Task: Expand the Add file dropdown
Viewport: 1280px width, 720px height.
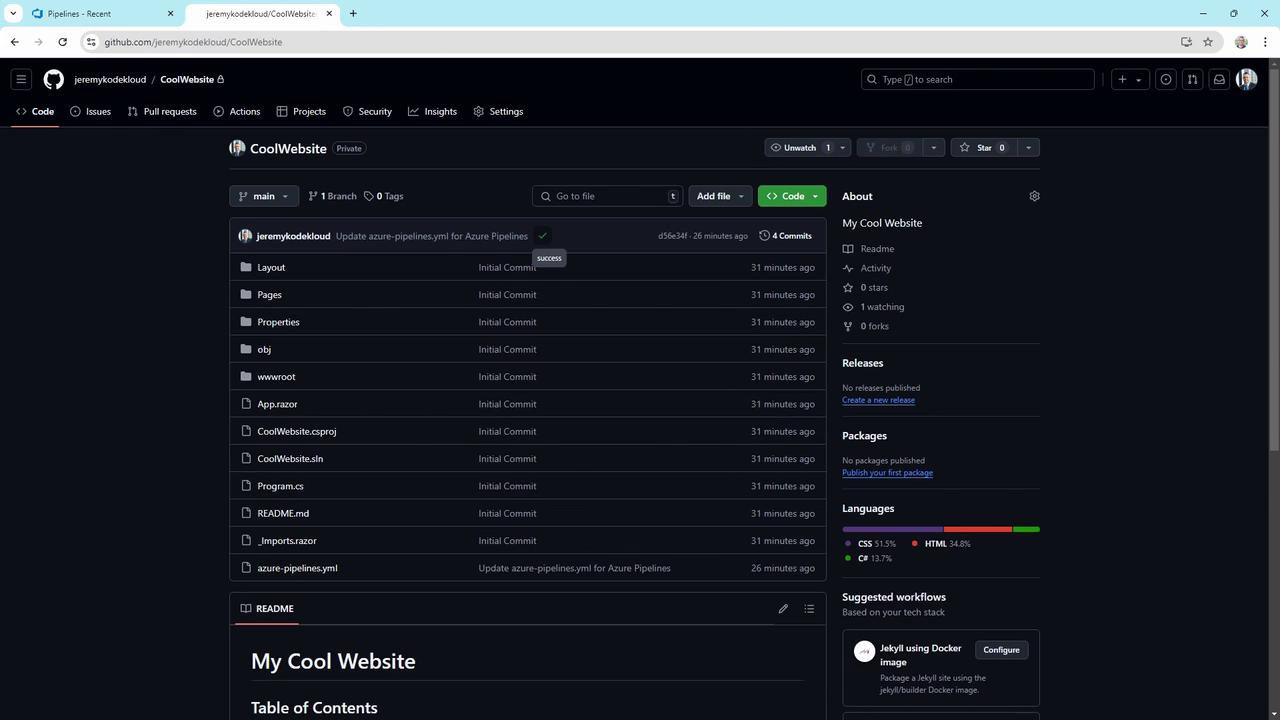Action: pyautogui.click(x=720, y=196)
